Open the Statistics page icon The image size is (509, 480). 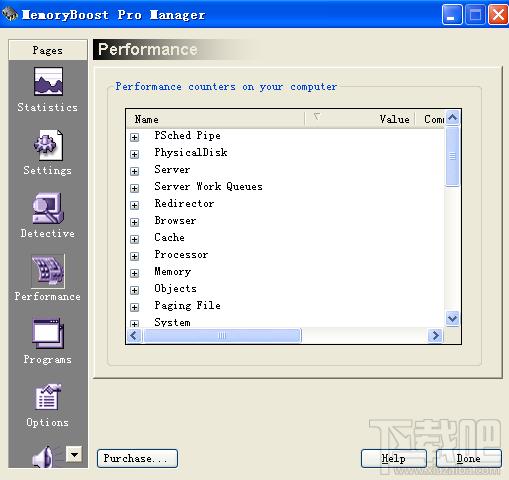coord(48,82)
